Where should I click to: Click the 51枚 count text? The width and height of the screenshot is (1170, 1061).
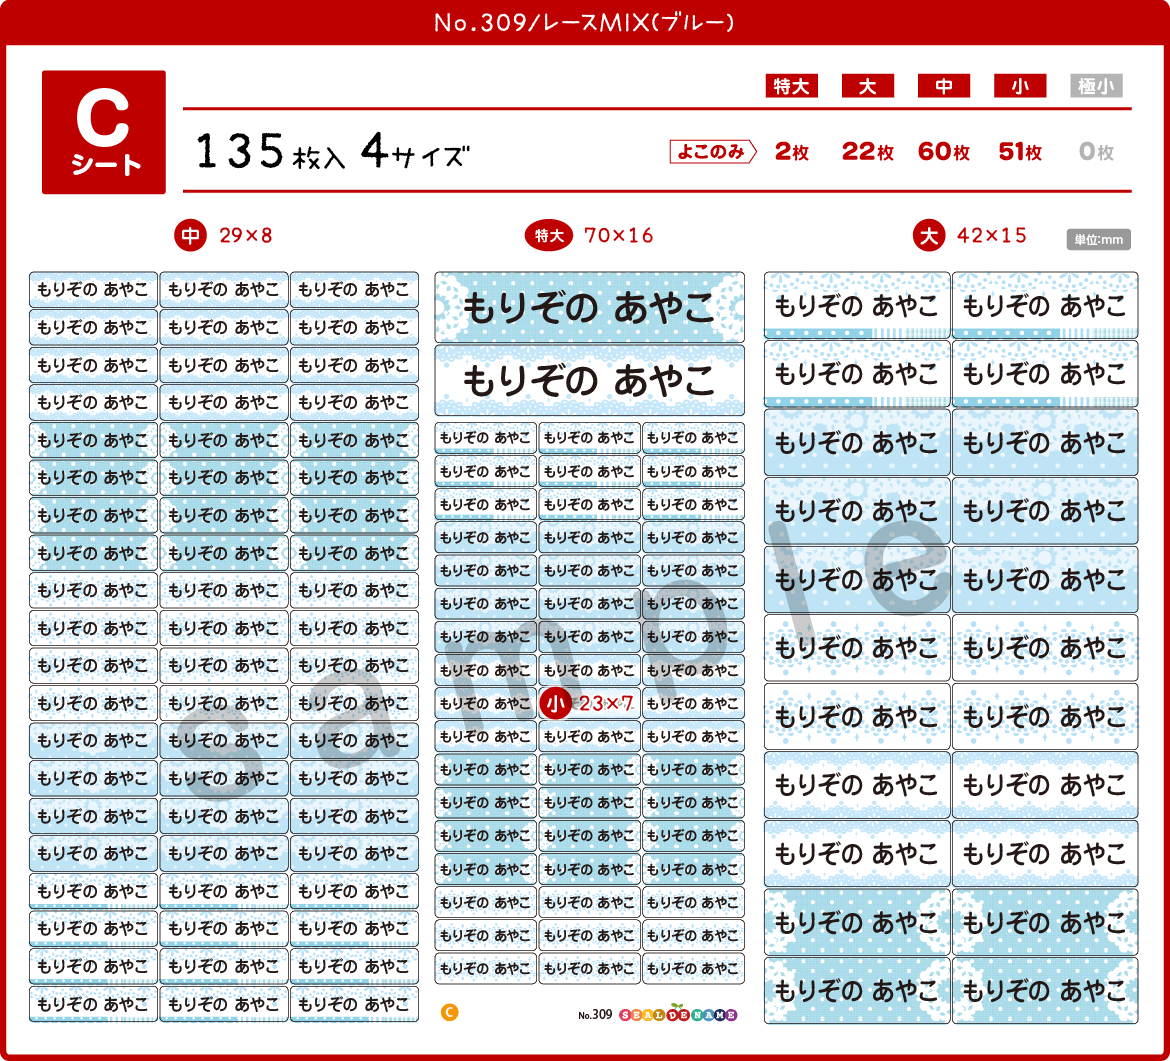tap(1020, 152)
